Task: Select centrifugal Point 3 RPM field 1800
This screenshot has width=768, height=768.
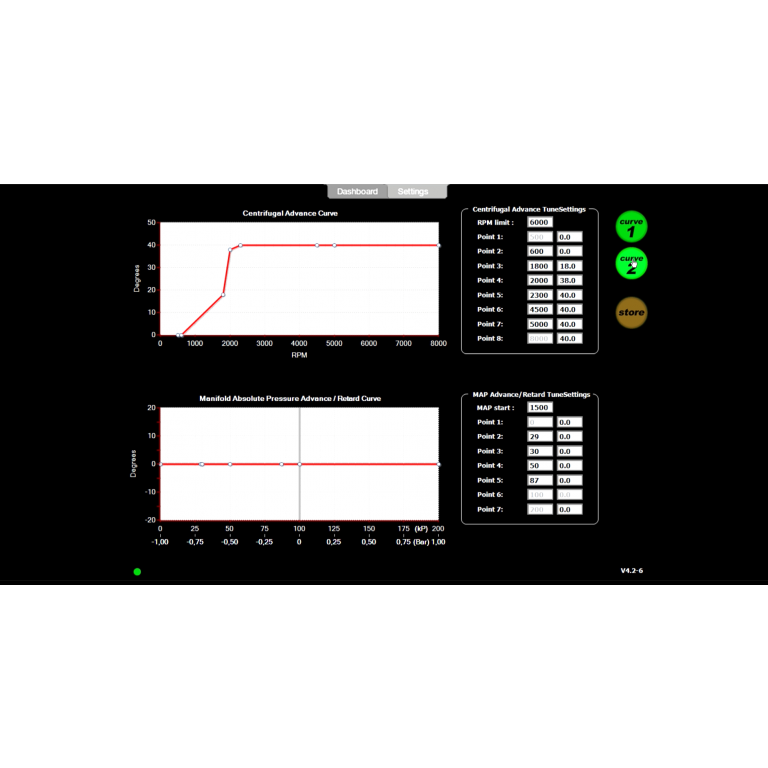Action: [x=540, y=266]
